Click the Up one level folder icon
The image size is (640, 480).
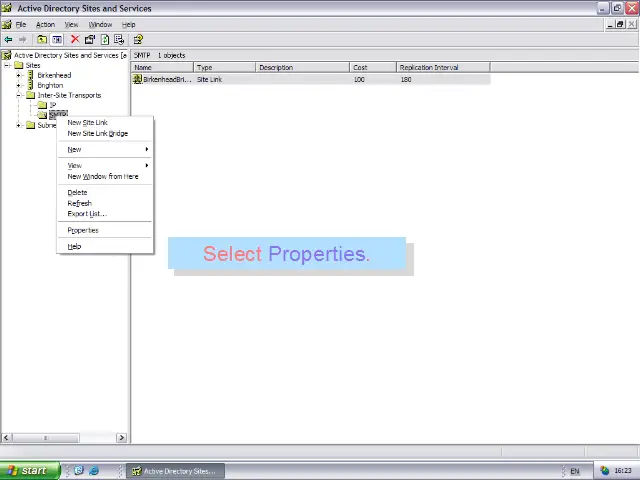[42, 40]
